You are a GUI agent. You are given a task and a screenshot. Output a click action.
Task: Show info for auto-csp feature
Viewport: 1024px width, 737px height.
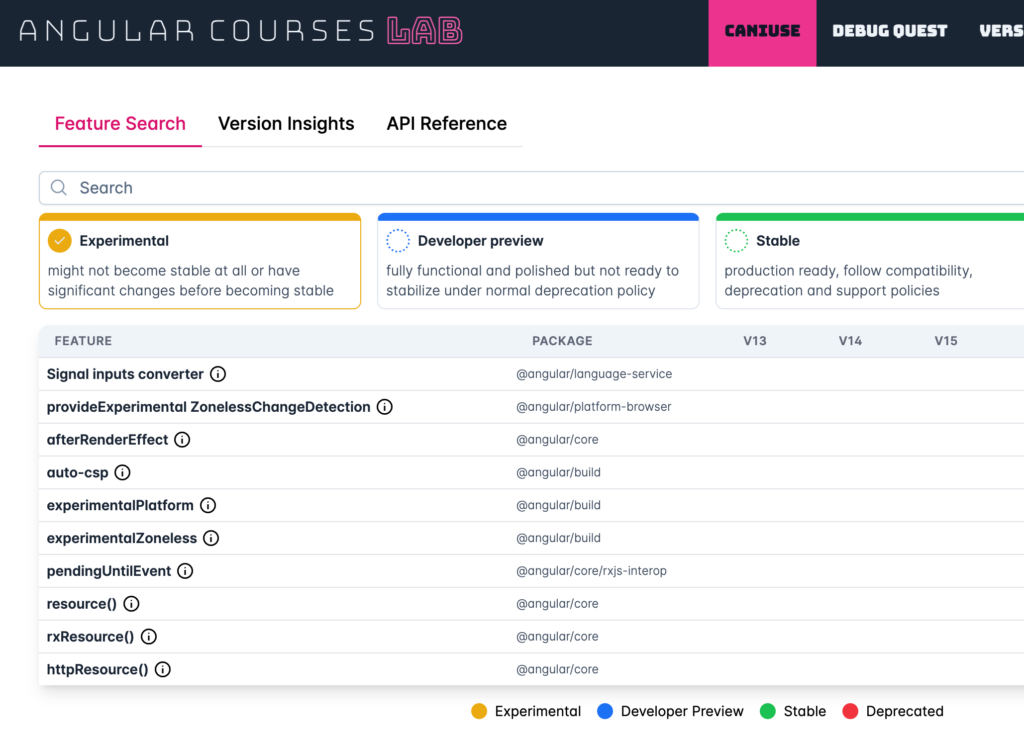coord(122,473)
